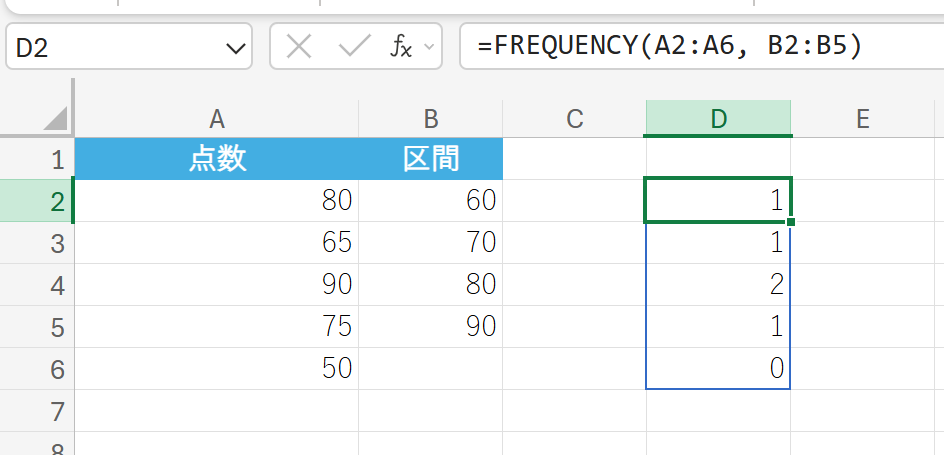This screenshot has width=944, height=455.
Task: Click the Cancel (X) formula button
Action: tap(298, 47)
